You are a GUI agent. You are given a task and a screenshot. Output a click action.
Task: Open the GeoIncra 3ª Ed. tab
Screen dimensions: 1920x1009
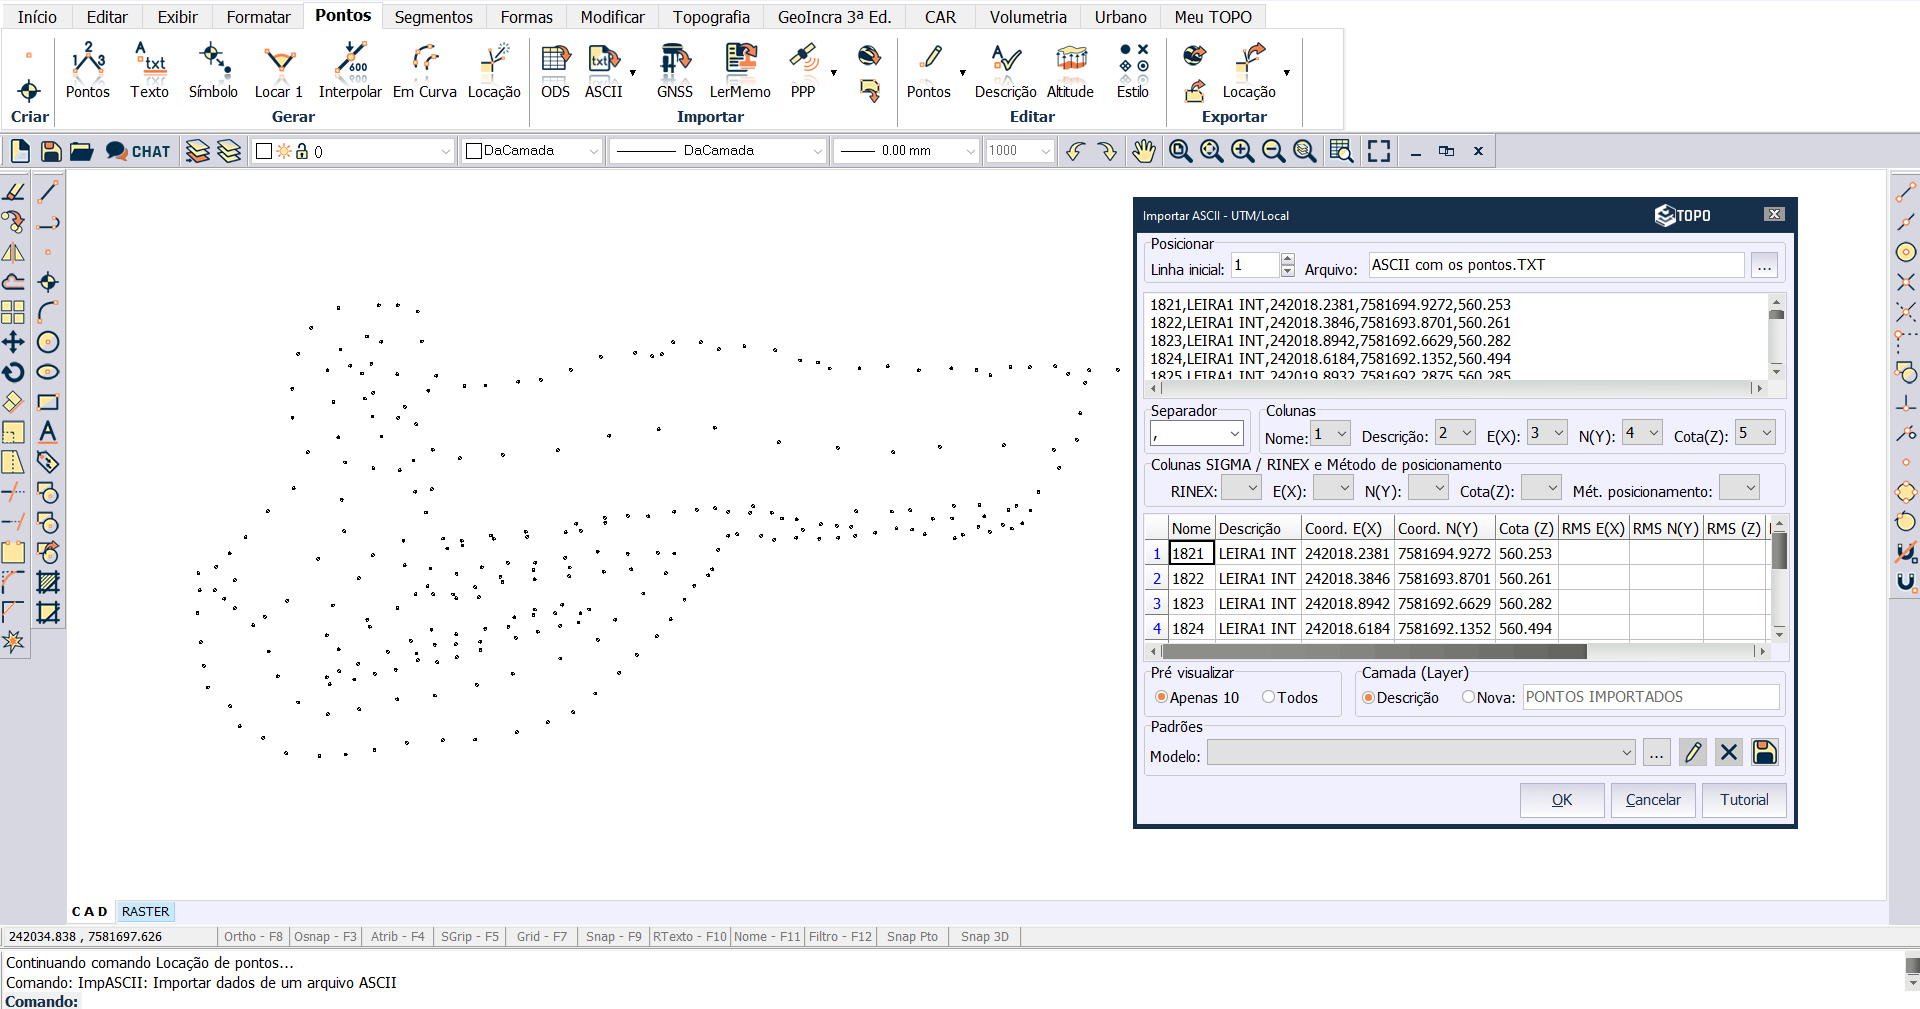point(834,17)
